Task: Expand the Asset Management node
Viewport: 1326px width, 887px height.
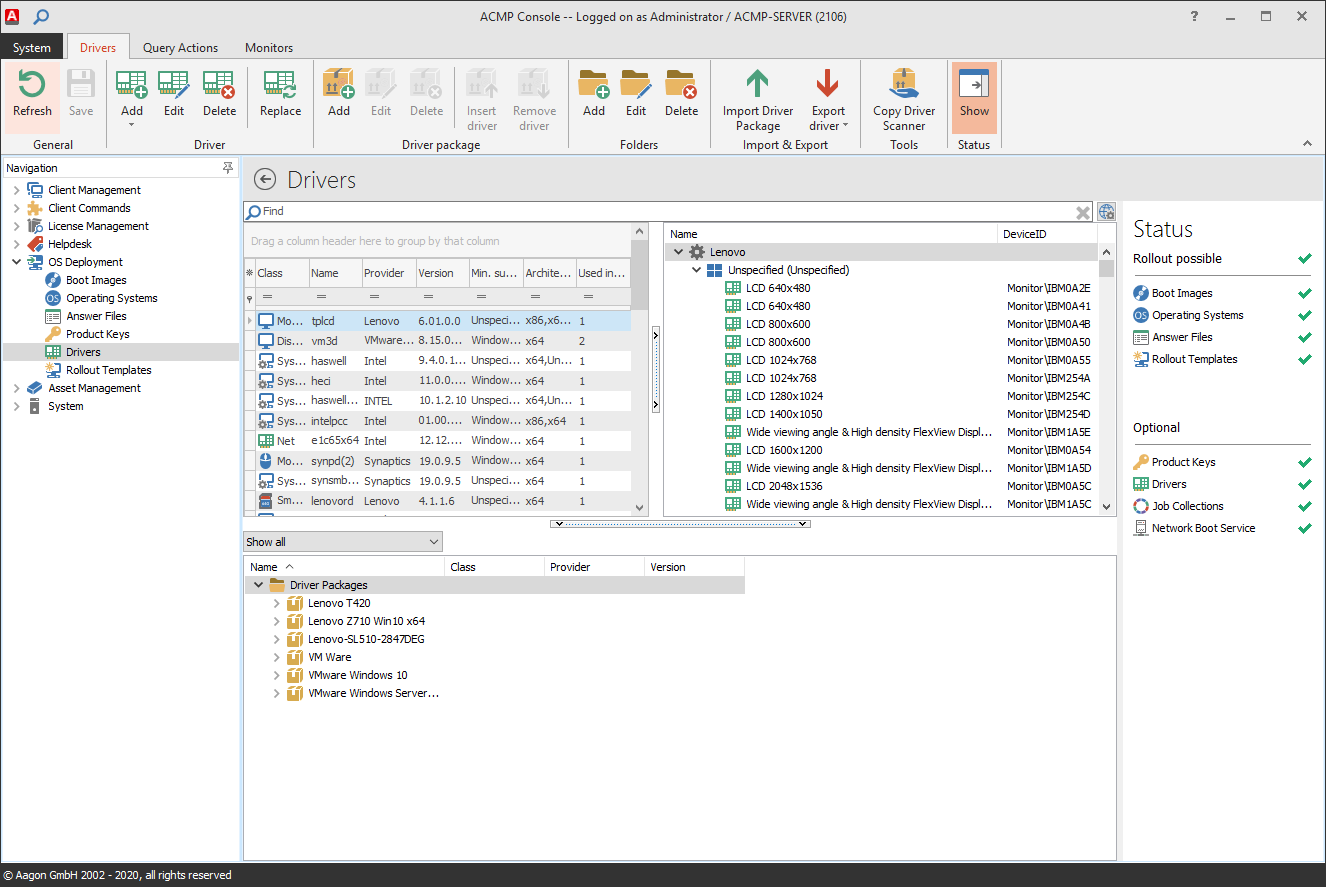Action: tap(16, 388)
